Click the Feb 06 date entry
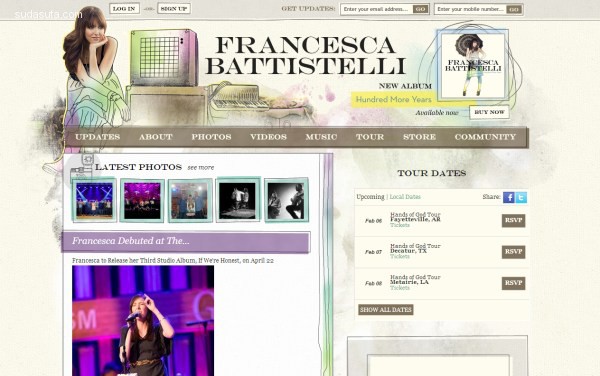Screen dimensions: 600x376 click(x=373, y=221)
